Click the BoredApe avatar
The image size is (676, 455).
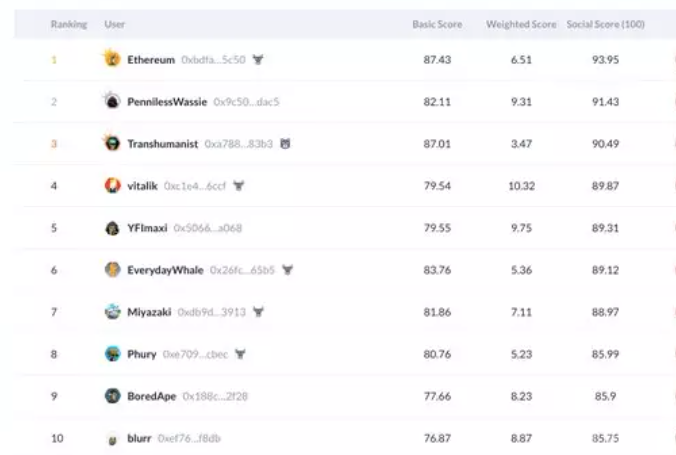click(113, 395)
